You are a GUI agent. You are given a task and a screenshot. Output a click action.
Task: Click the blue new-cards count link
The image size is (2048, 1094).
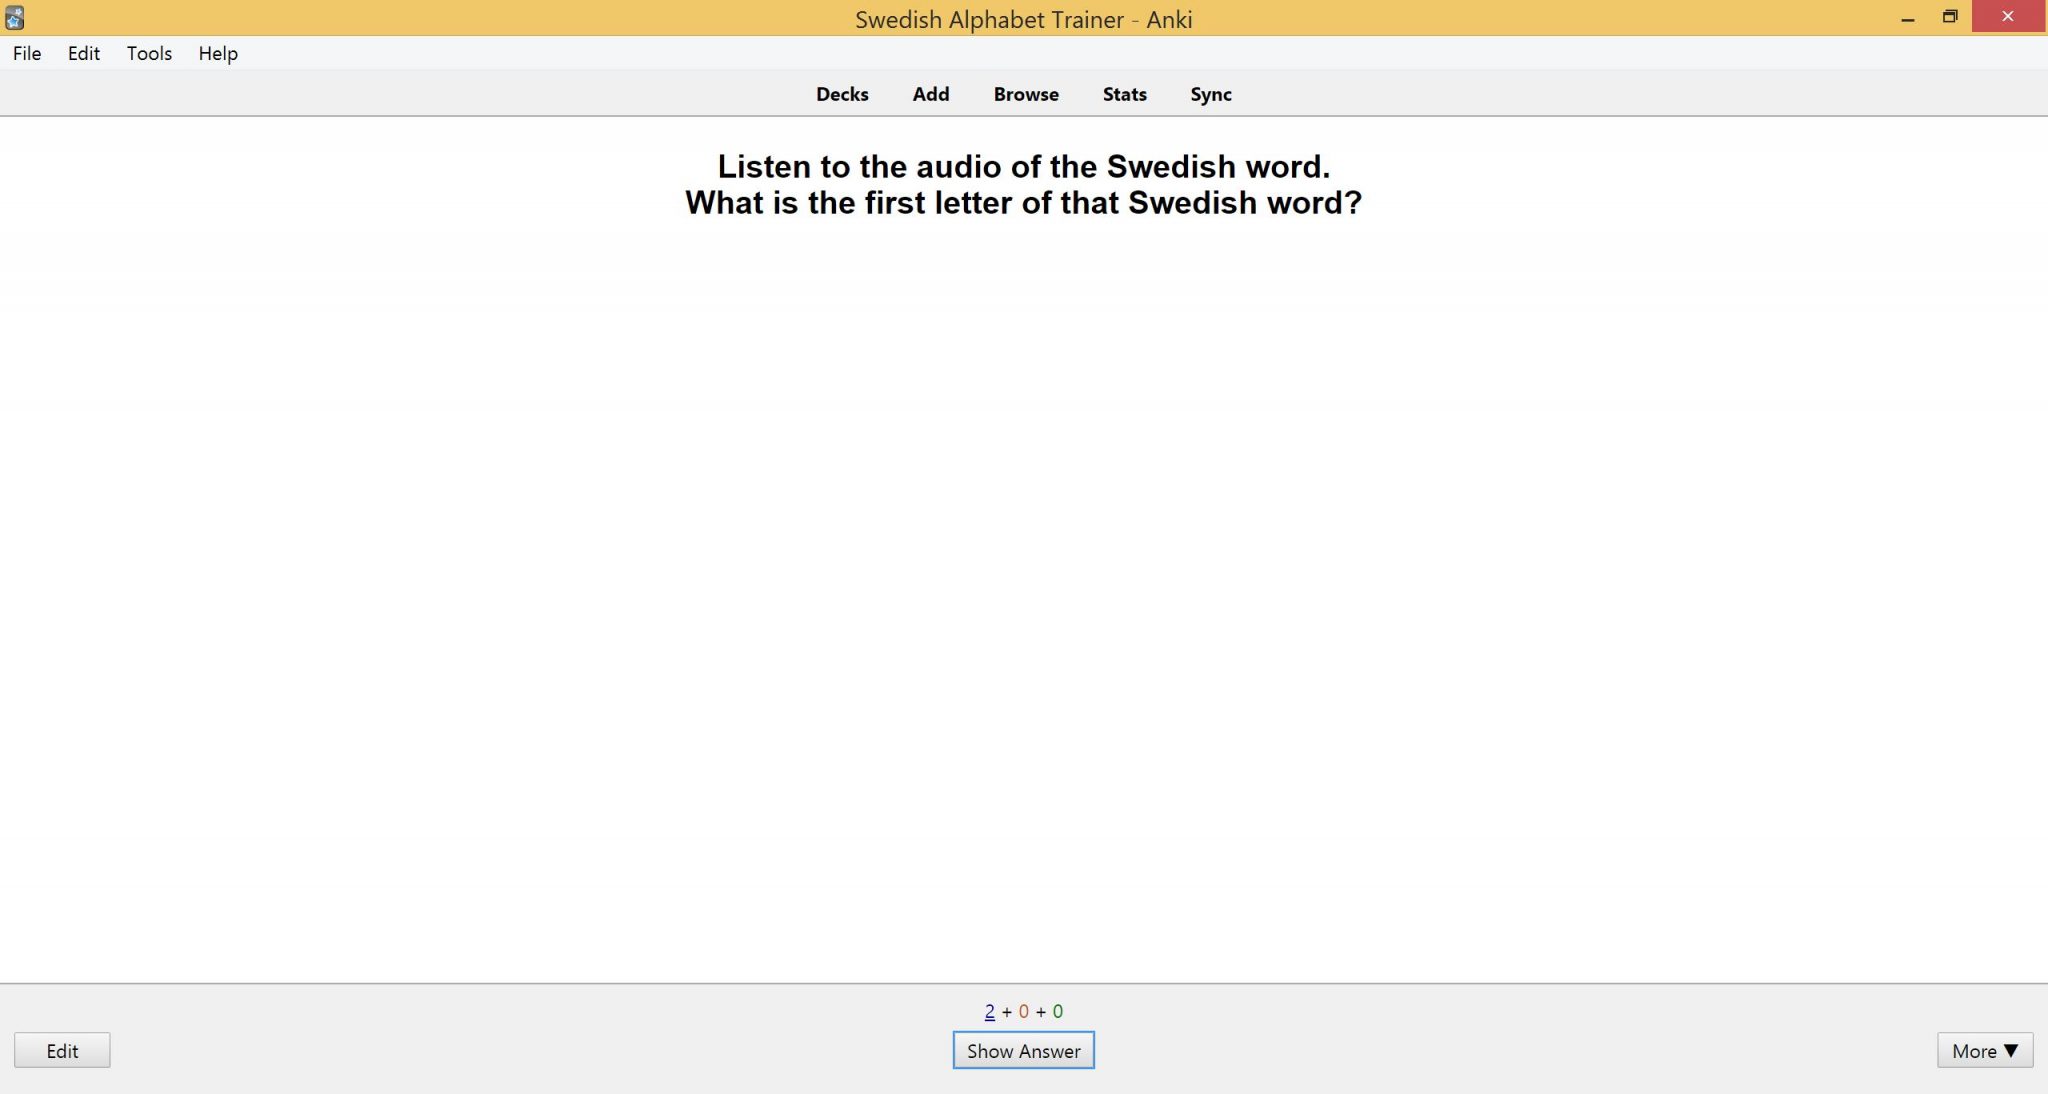(988, 1011)
